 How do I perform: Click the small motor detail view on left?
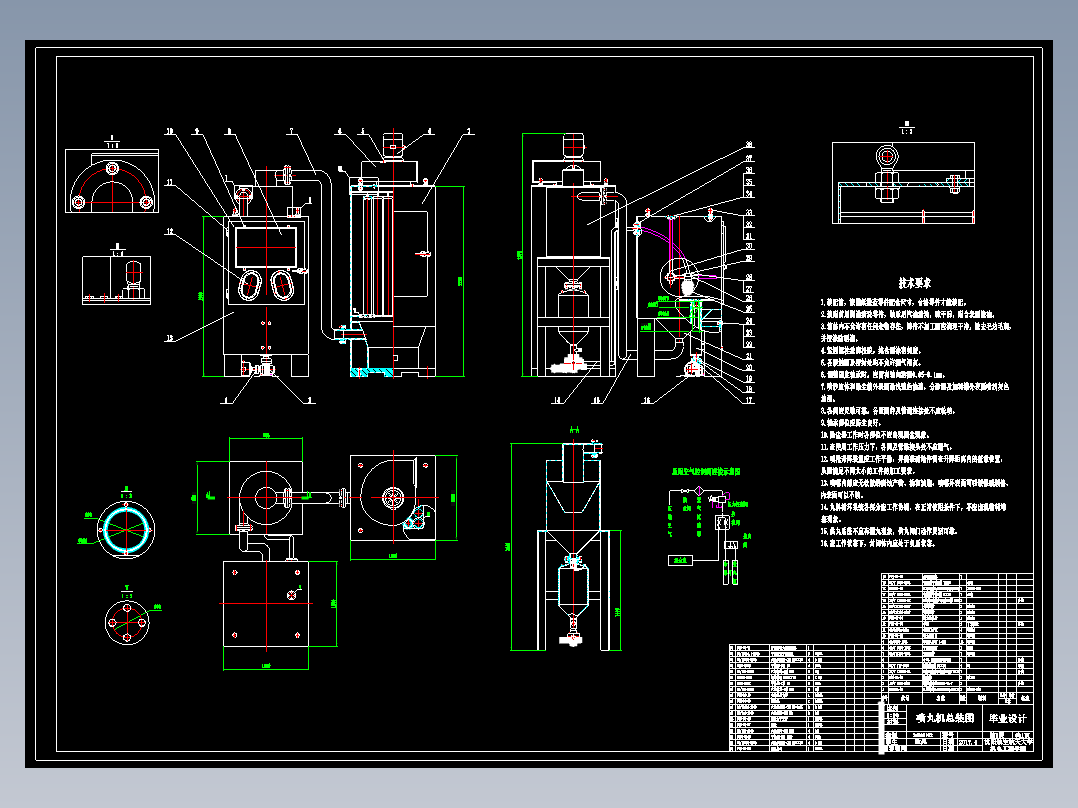click(116, 280)
